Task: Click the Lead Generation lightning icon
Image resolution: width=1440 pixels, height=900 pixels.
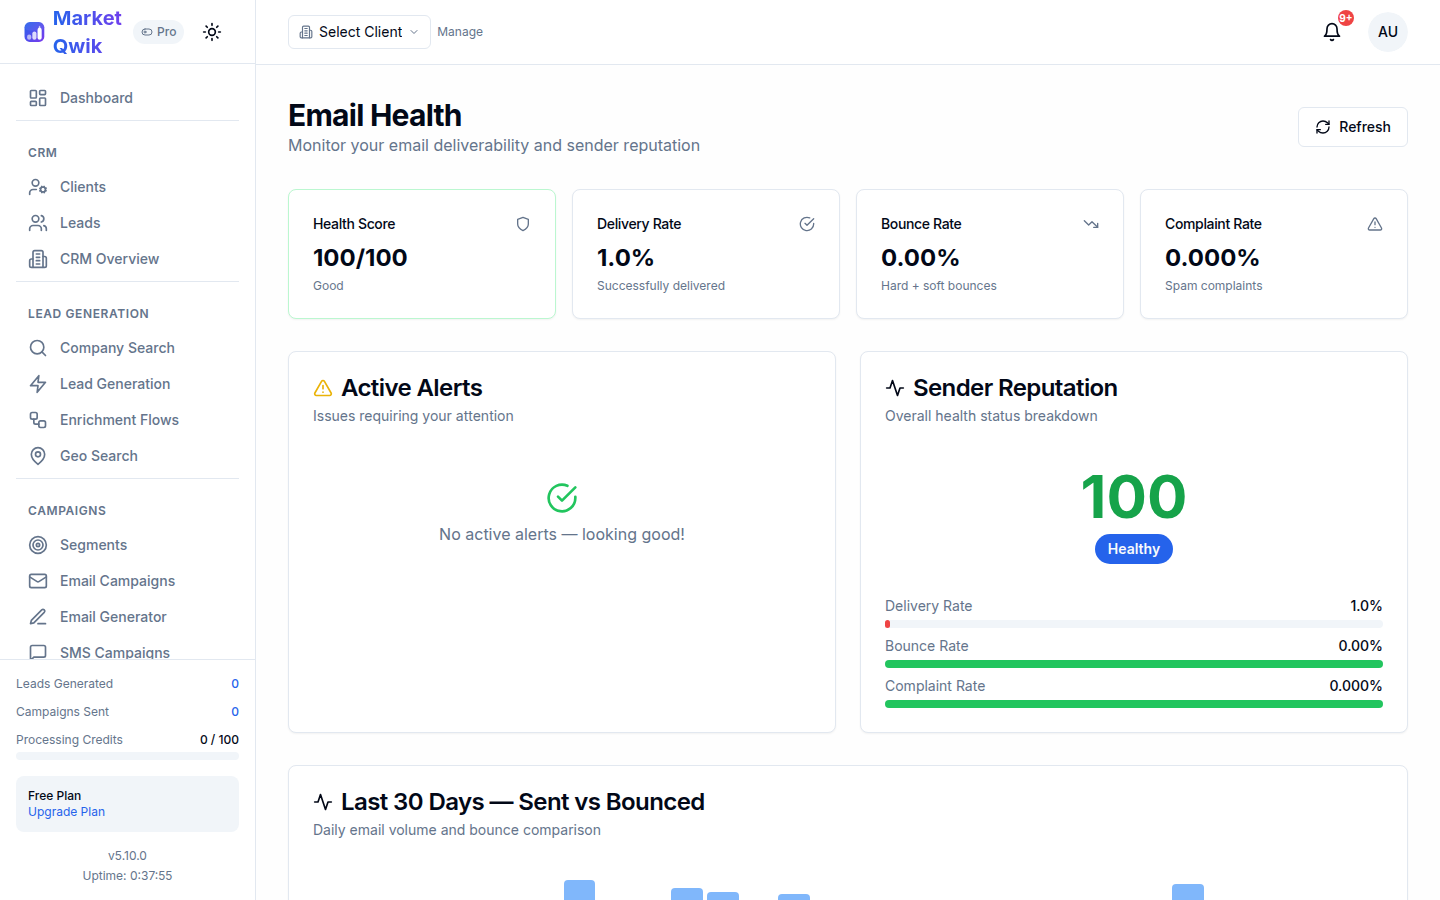Action: coord(37,383)
